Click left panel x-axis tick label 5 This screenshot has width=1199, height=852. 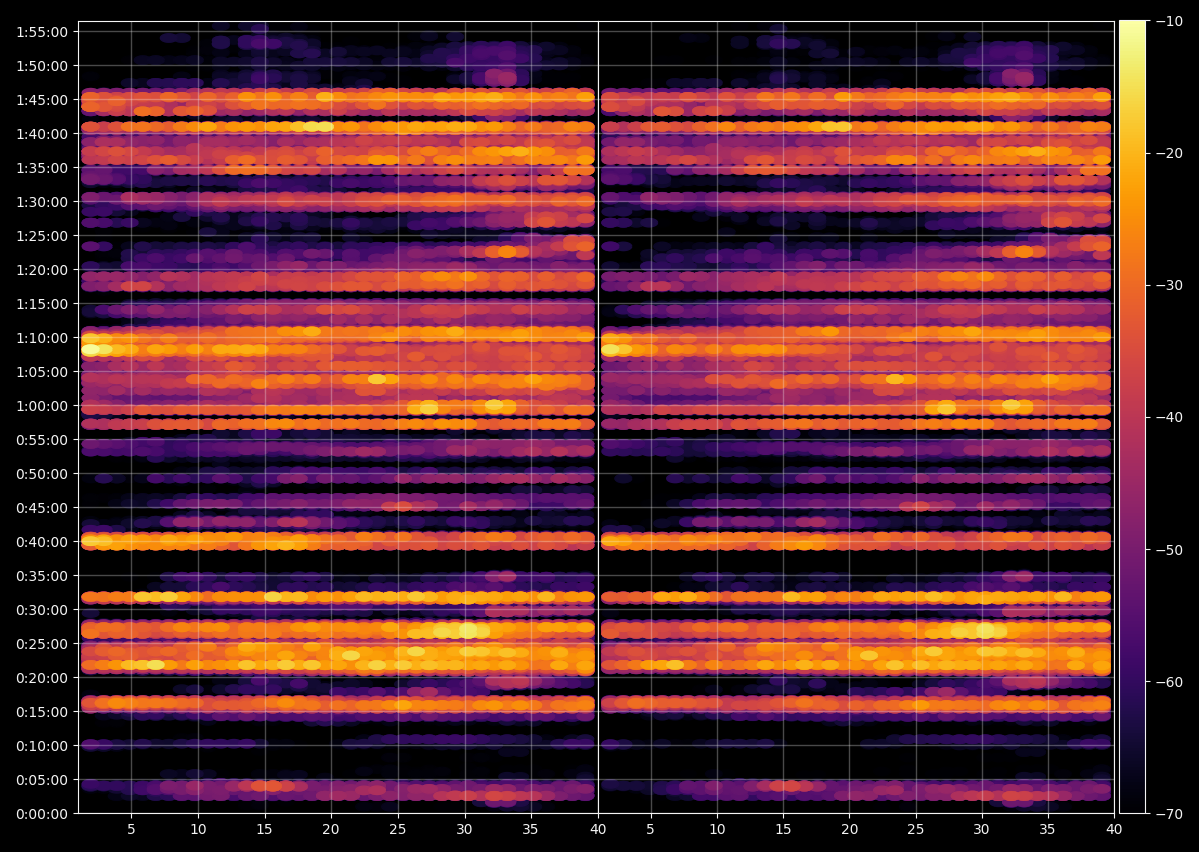pyautogui.click(x=132, y=830)
